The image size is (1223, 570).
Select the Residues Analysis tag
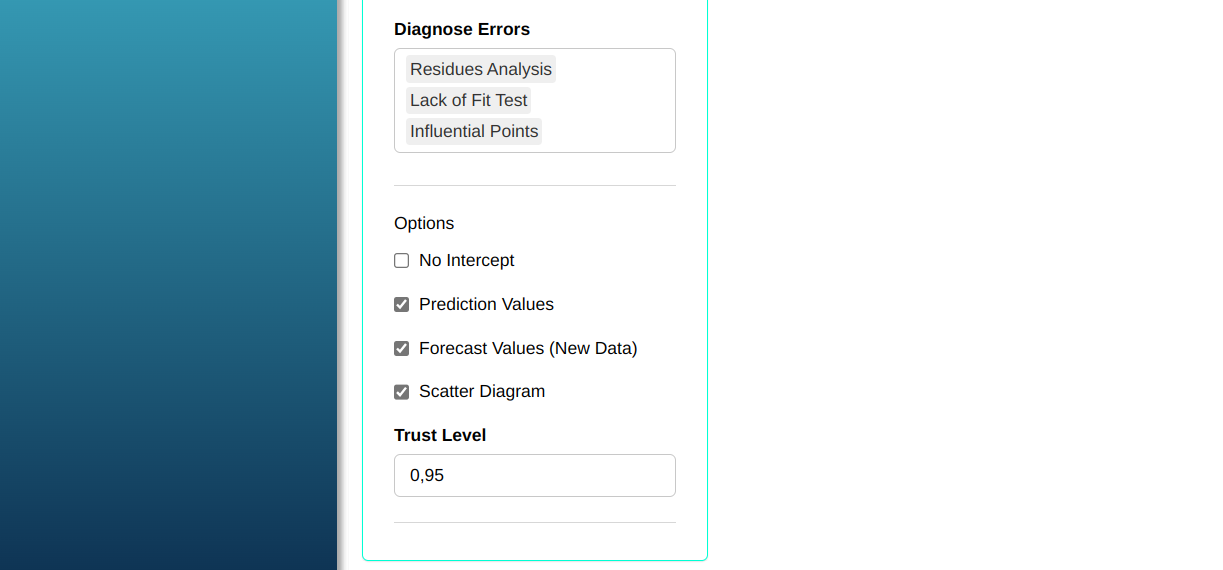(x=480, y=69)
